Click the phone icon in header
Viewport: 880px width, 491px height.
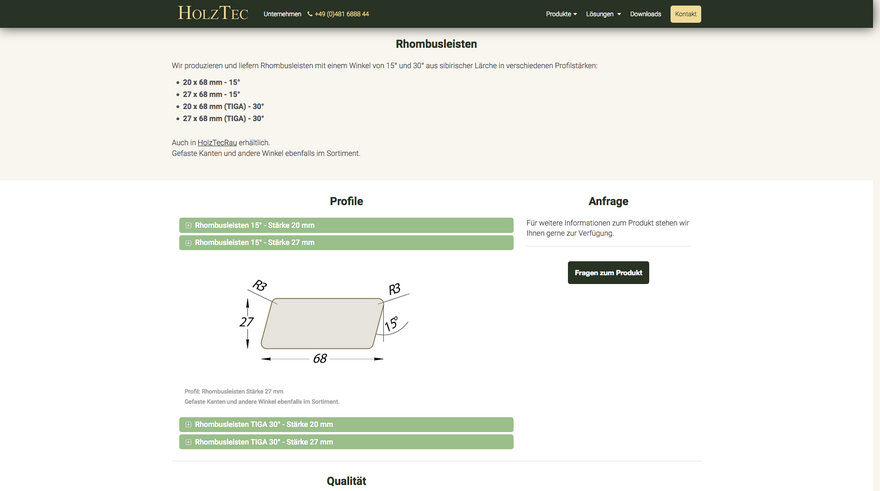pyautogui.click(x=310, y=14)
